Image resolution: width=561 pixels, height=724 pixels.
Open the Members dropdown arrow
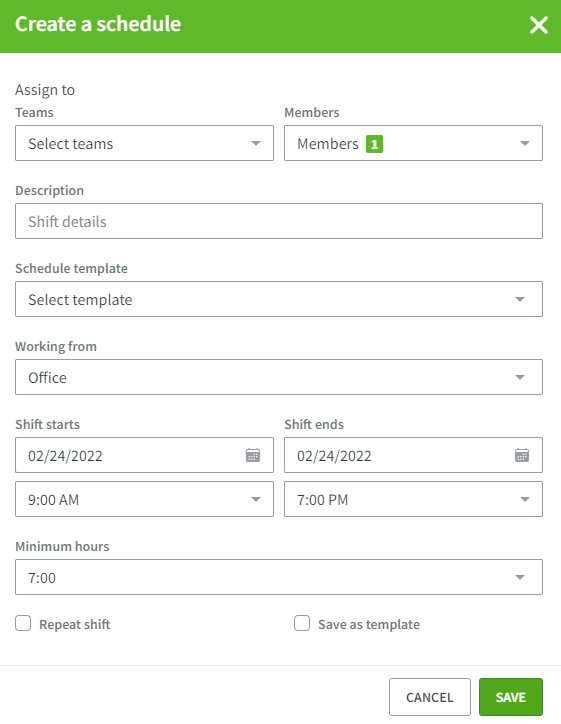[x=525, y=144]
